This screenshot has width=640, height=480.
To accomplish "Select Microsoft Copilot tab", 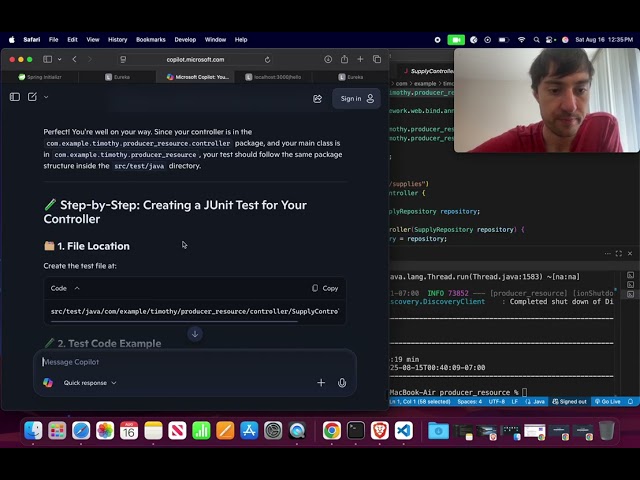I will pyautogui.click(x=195, y=77).
